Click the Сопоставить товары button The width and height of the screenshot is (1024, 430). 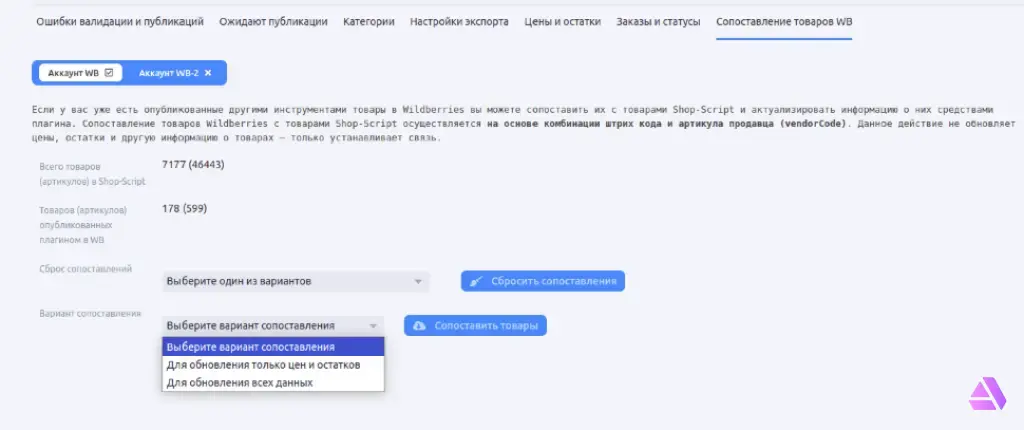[475, 325]
